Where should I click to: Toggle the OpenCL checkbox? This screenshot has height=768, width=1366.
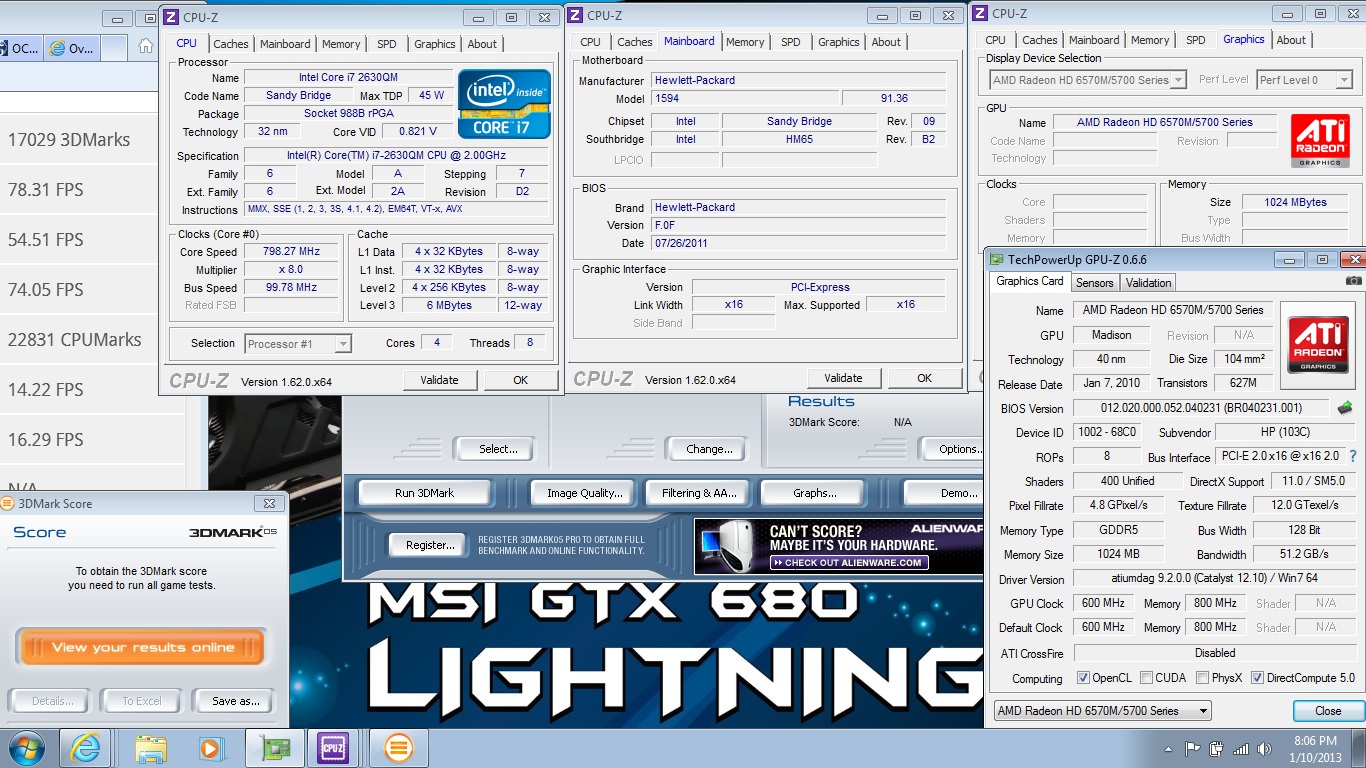(1083, 677)
